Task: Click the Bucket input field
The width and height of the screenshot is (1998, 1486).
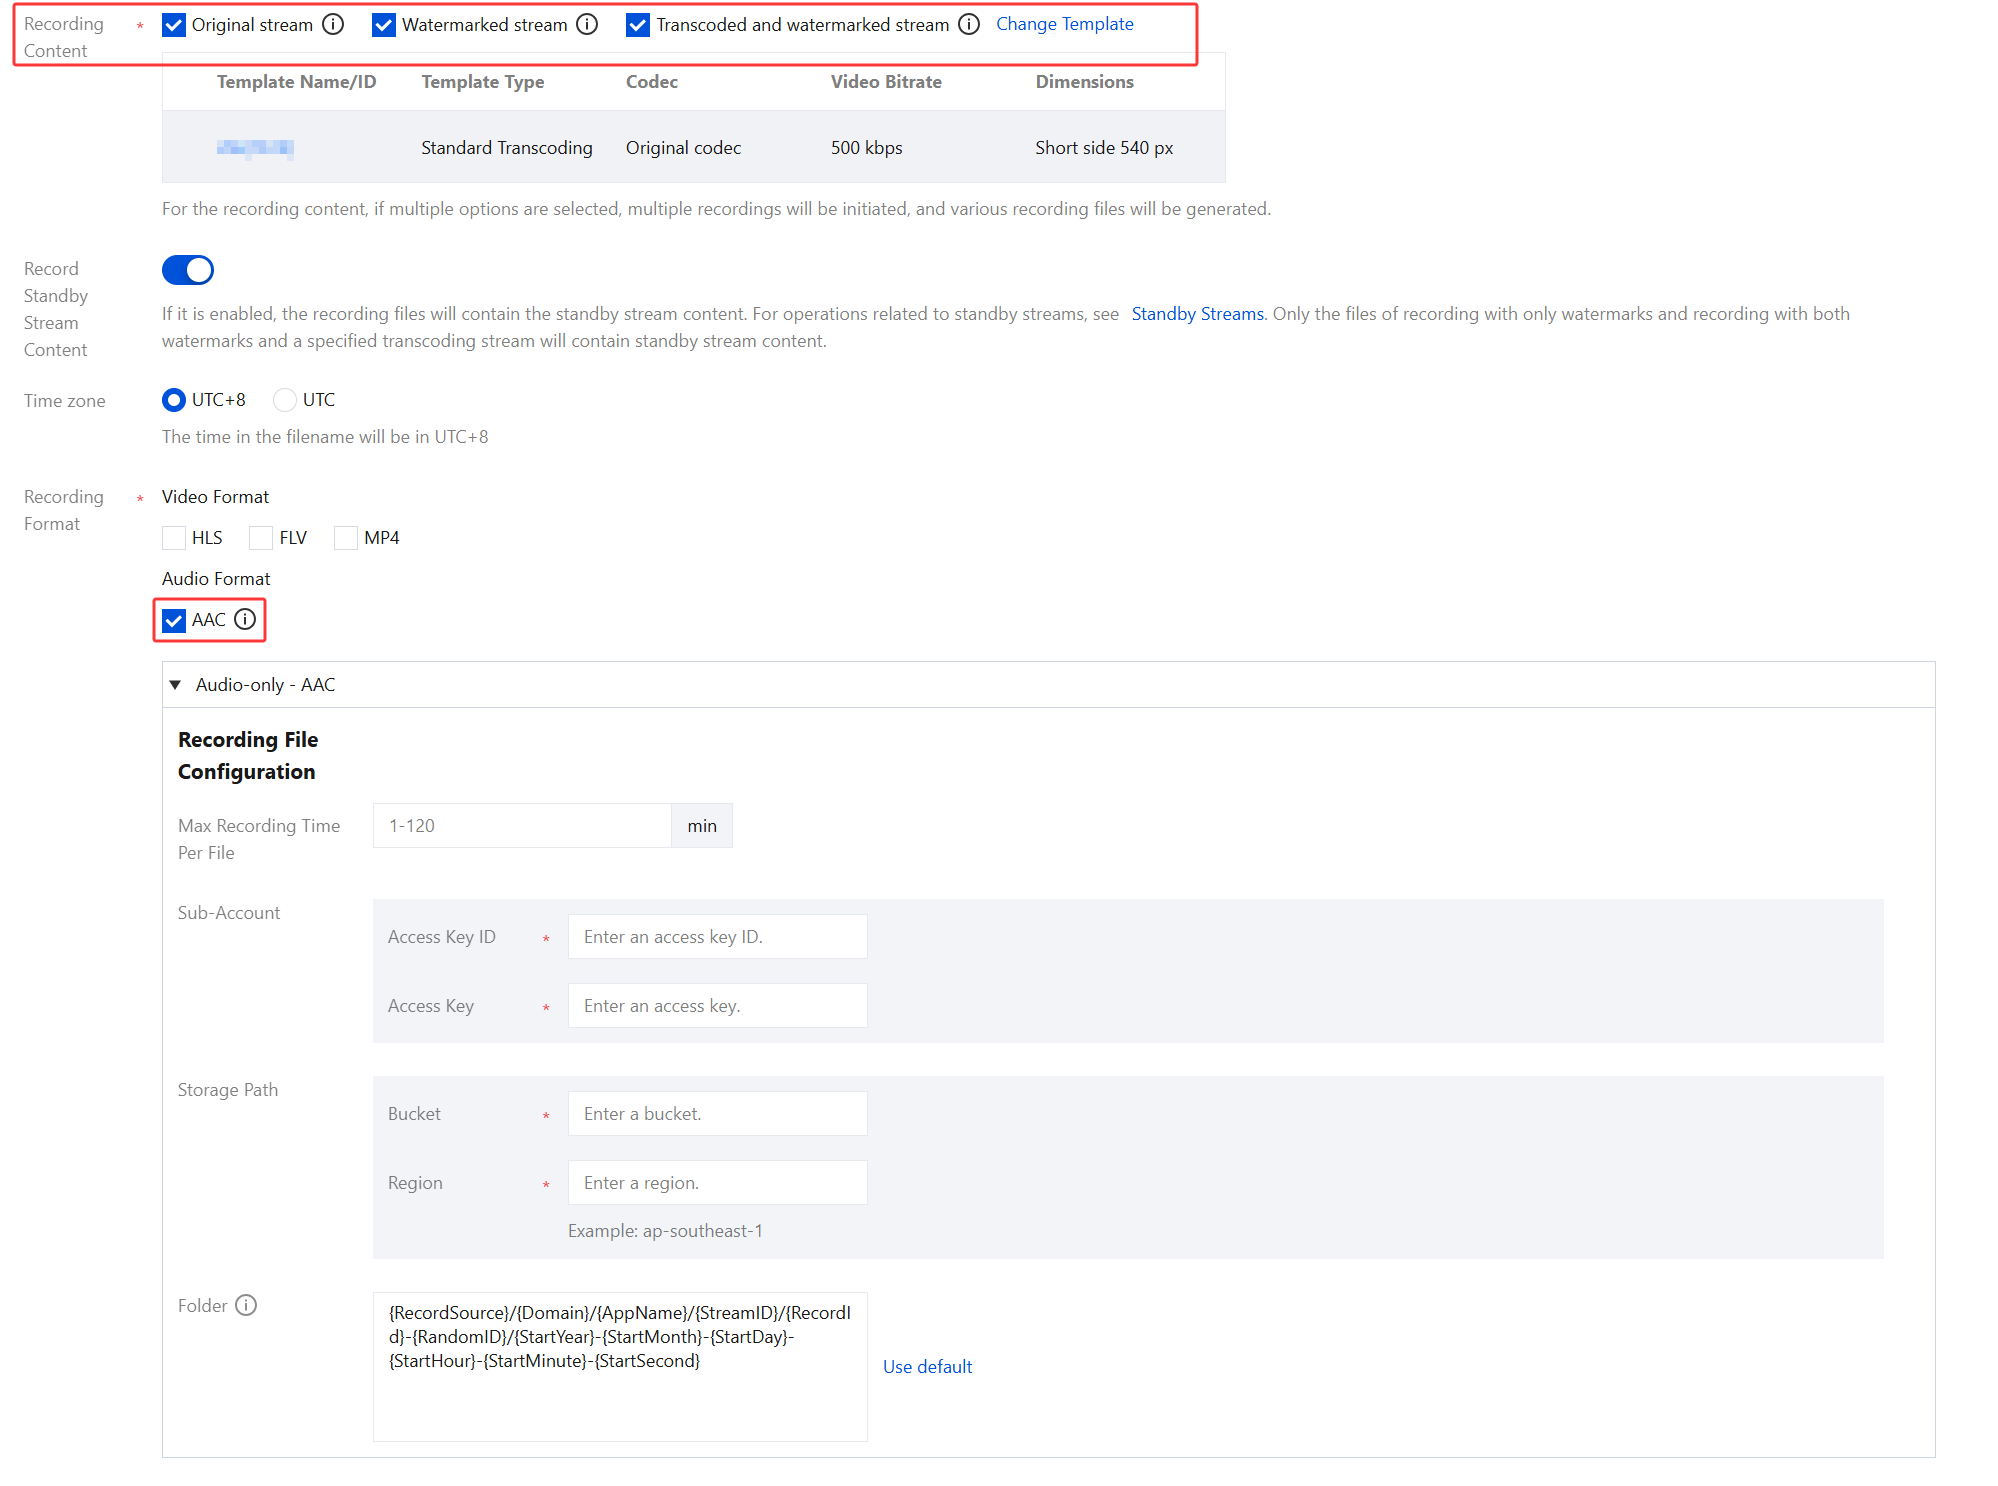Action: 717,1114
